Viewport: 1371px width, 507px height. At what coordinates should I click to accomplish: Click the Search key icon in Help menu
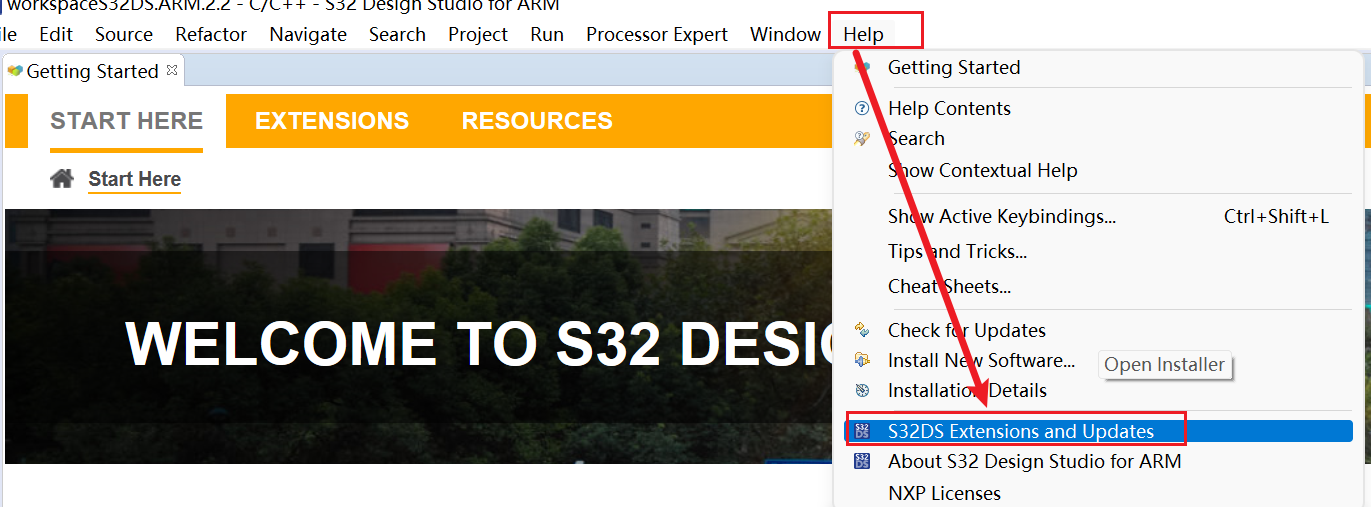[862, 138]
